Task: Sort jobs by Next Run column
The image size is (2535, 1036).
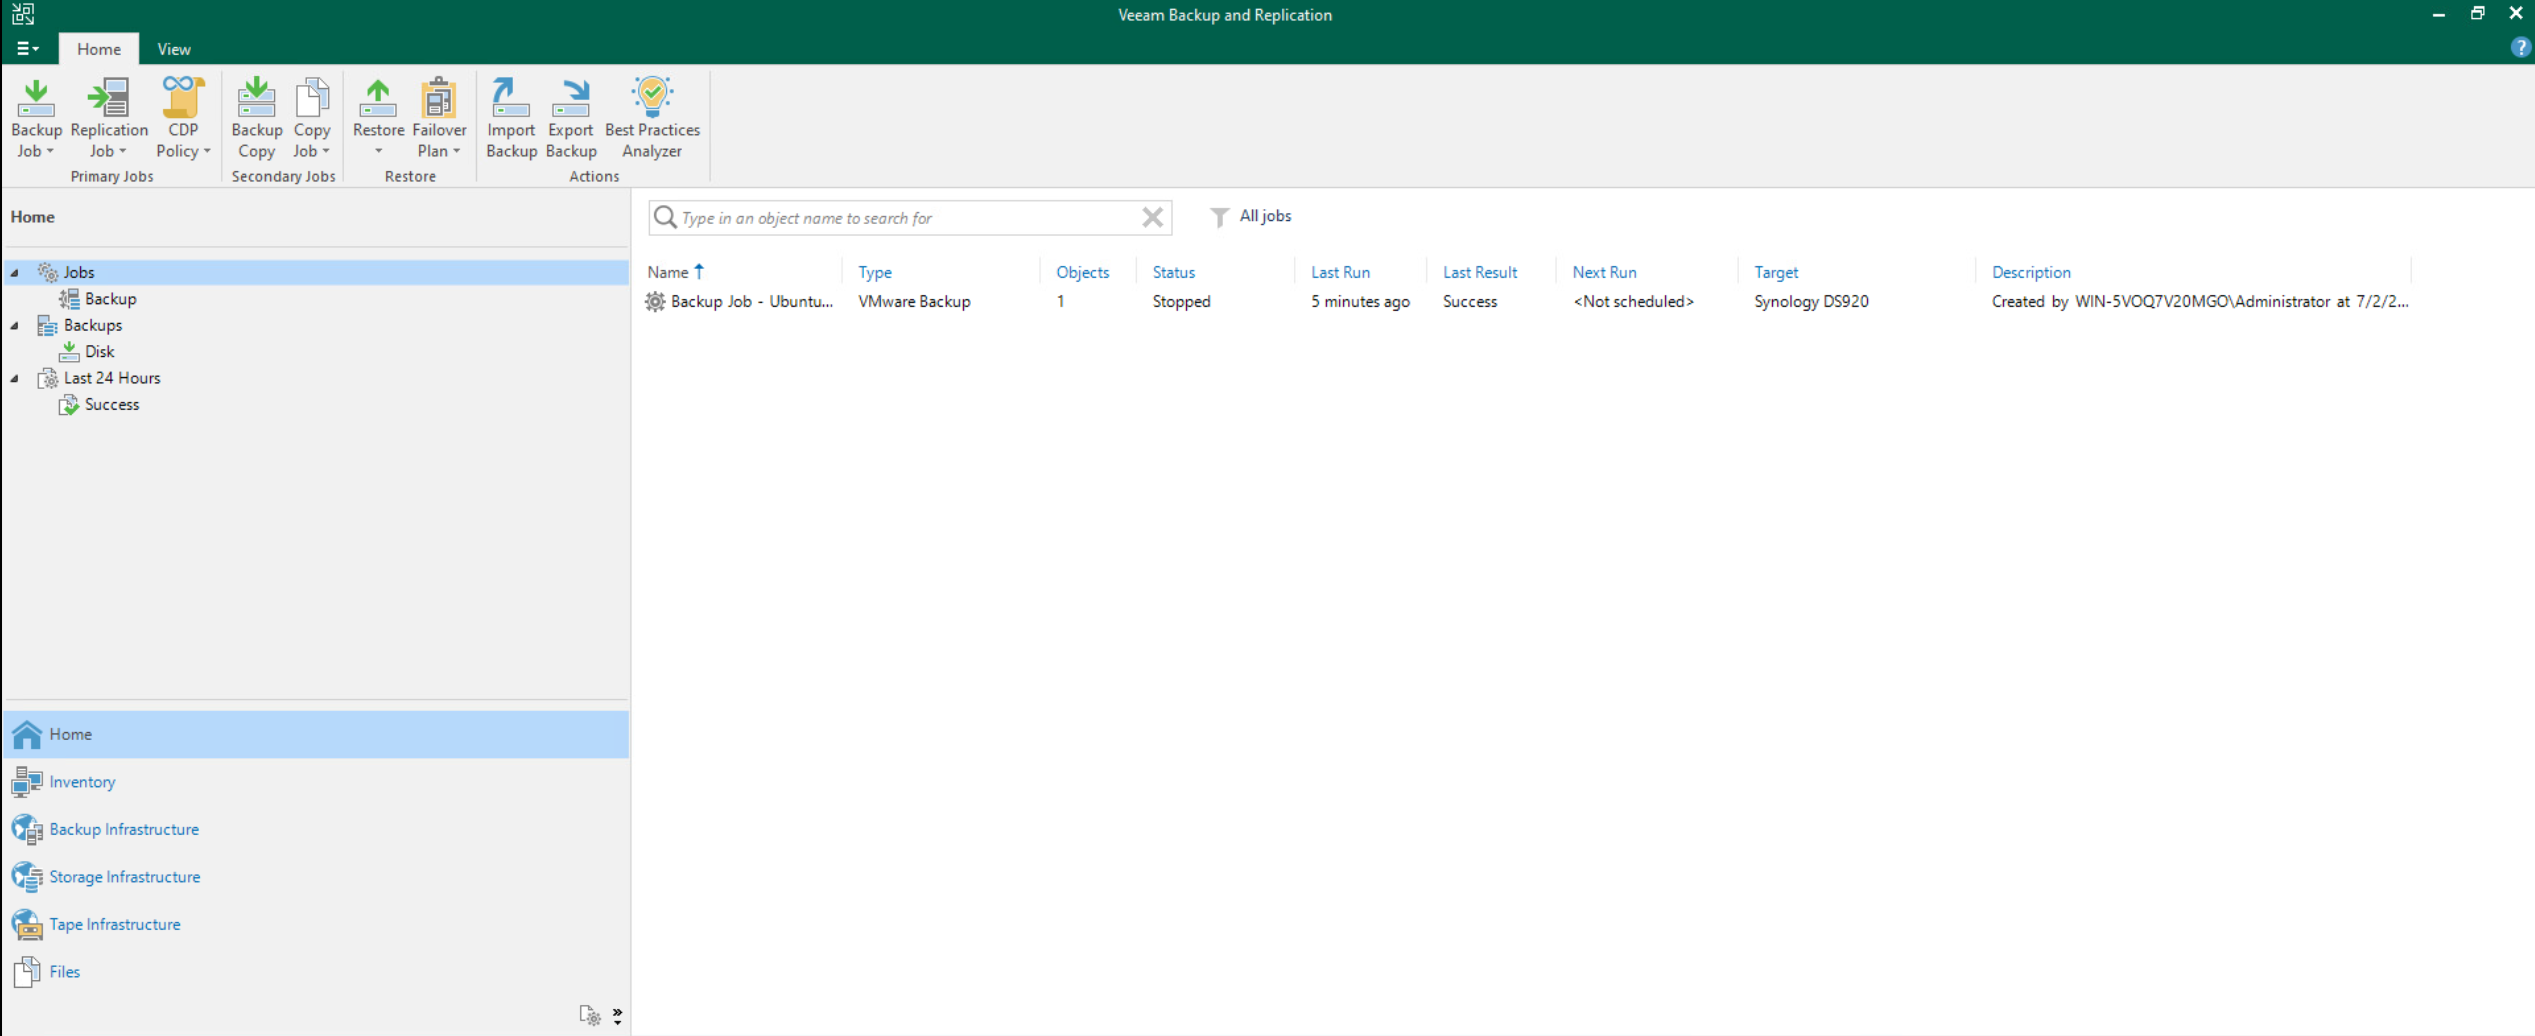Action: [1604, 272]
